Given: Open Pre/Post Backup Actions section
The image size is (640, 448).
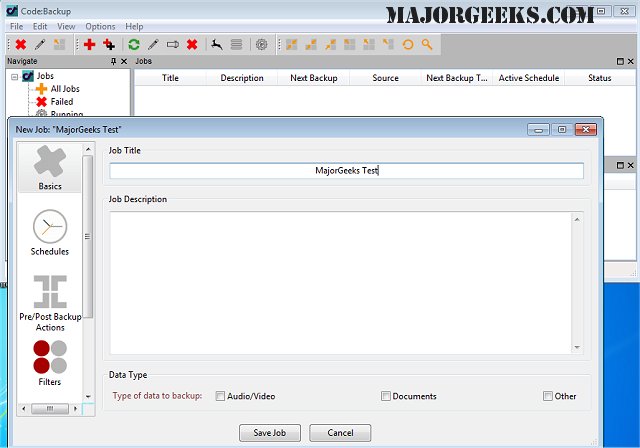Looking at the screenshot, I should click(x=50, y=303).
